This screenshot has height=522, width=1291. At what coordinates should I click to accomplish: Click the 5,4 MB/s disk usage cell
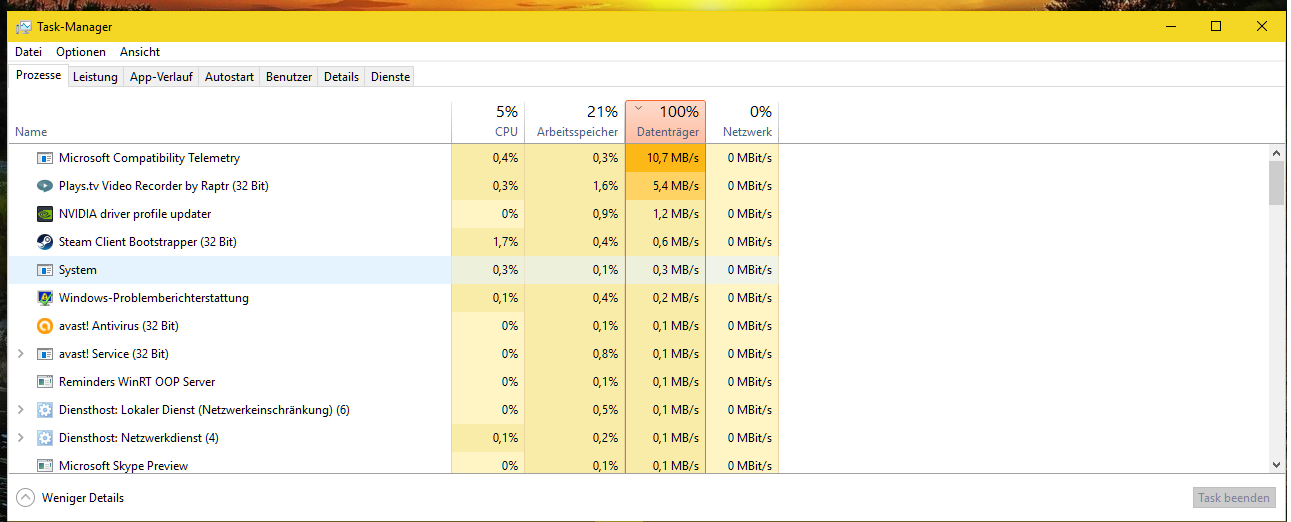click(666, 186)
